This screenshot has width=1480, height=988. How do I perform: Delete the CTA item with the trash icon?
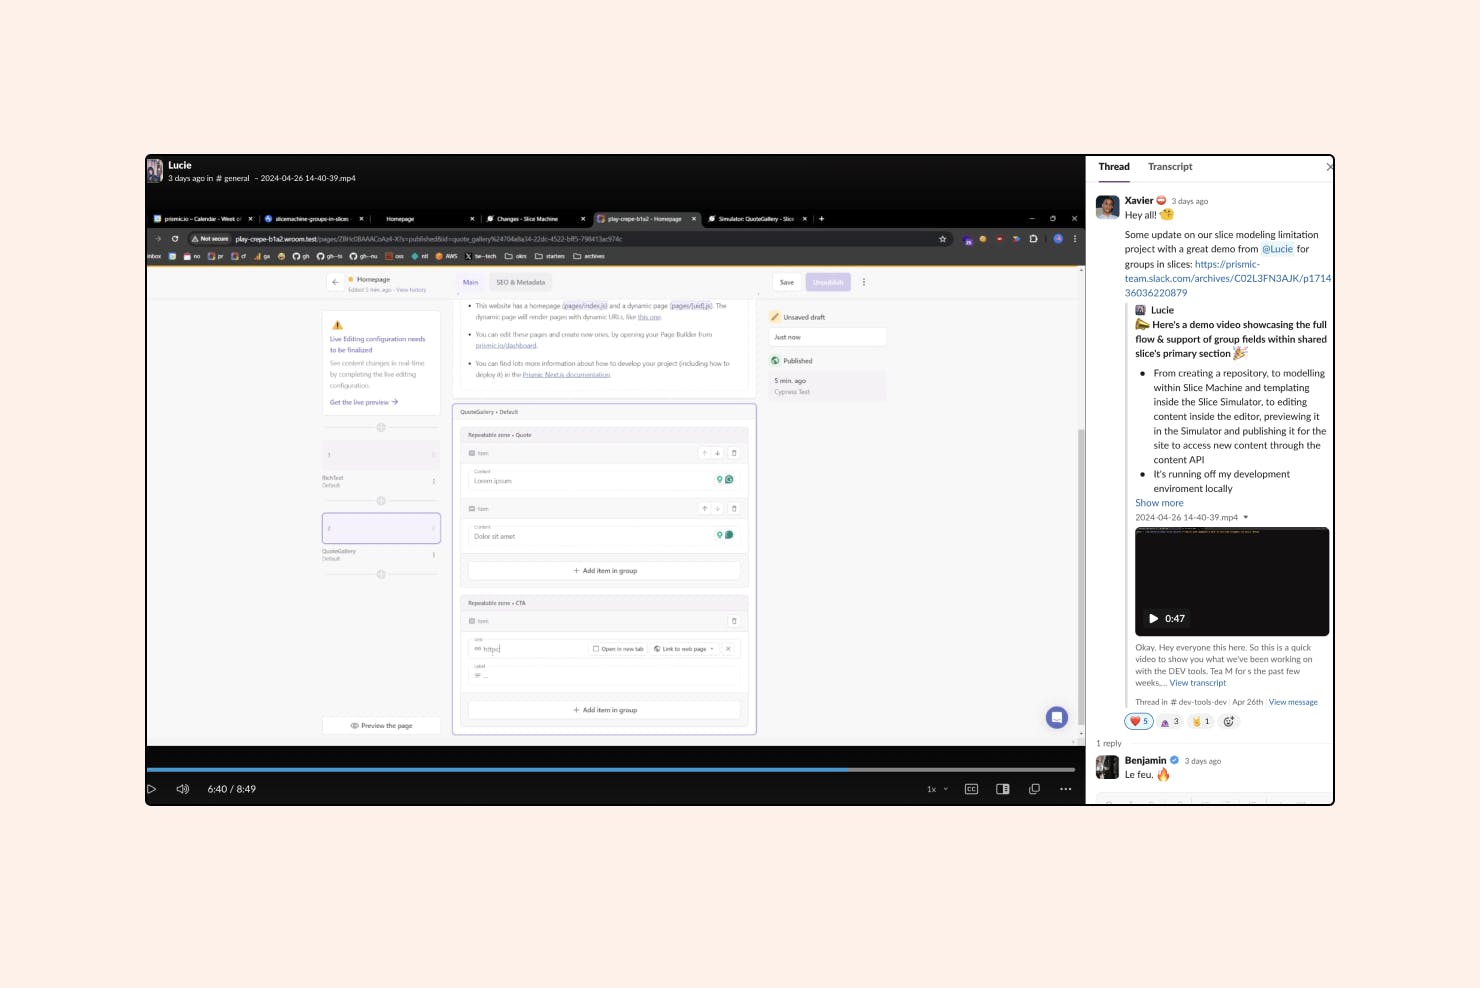pos(734,621)
